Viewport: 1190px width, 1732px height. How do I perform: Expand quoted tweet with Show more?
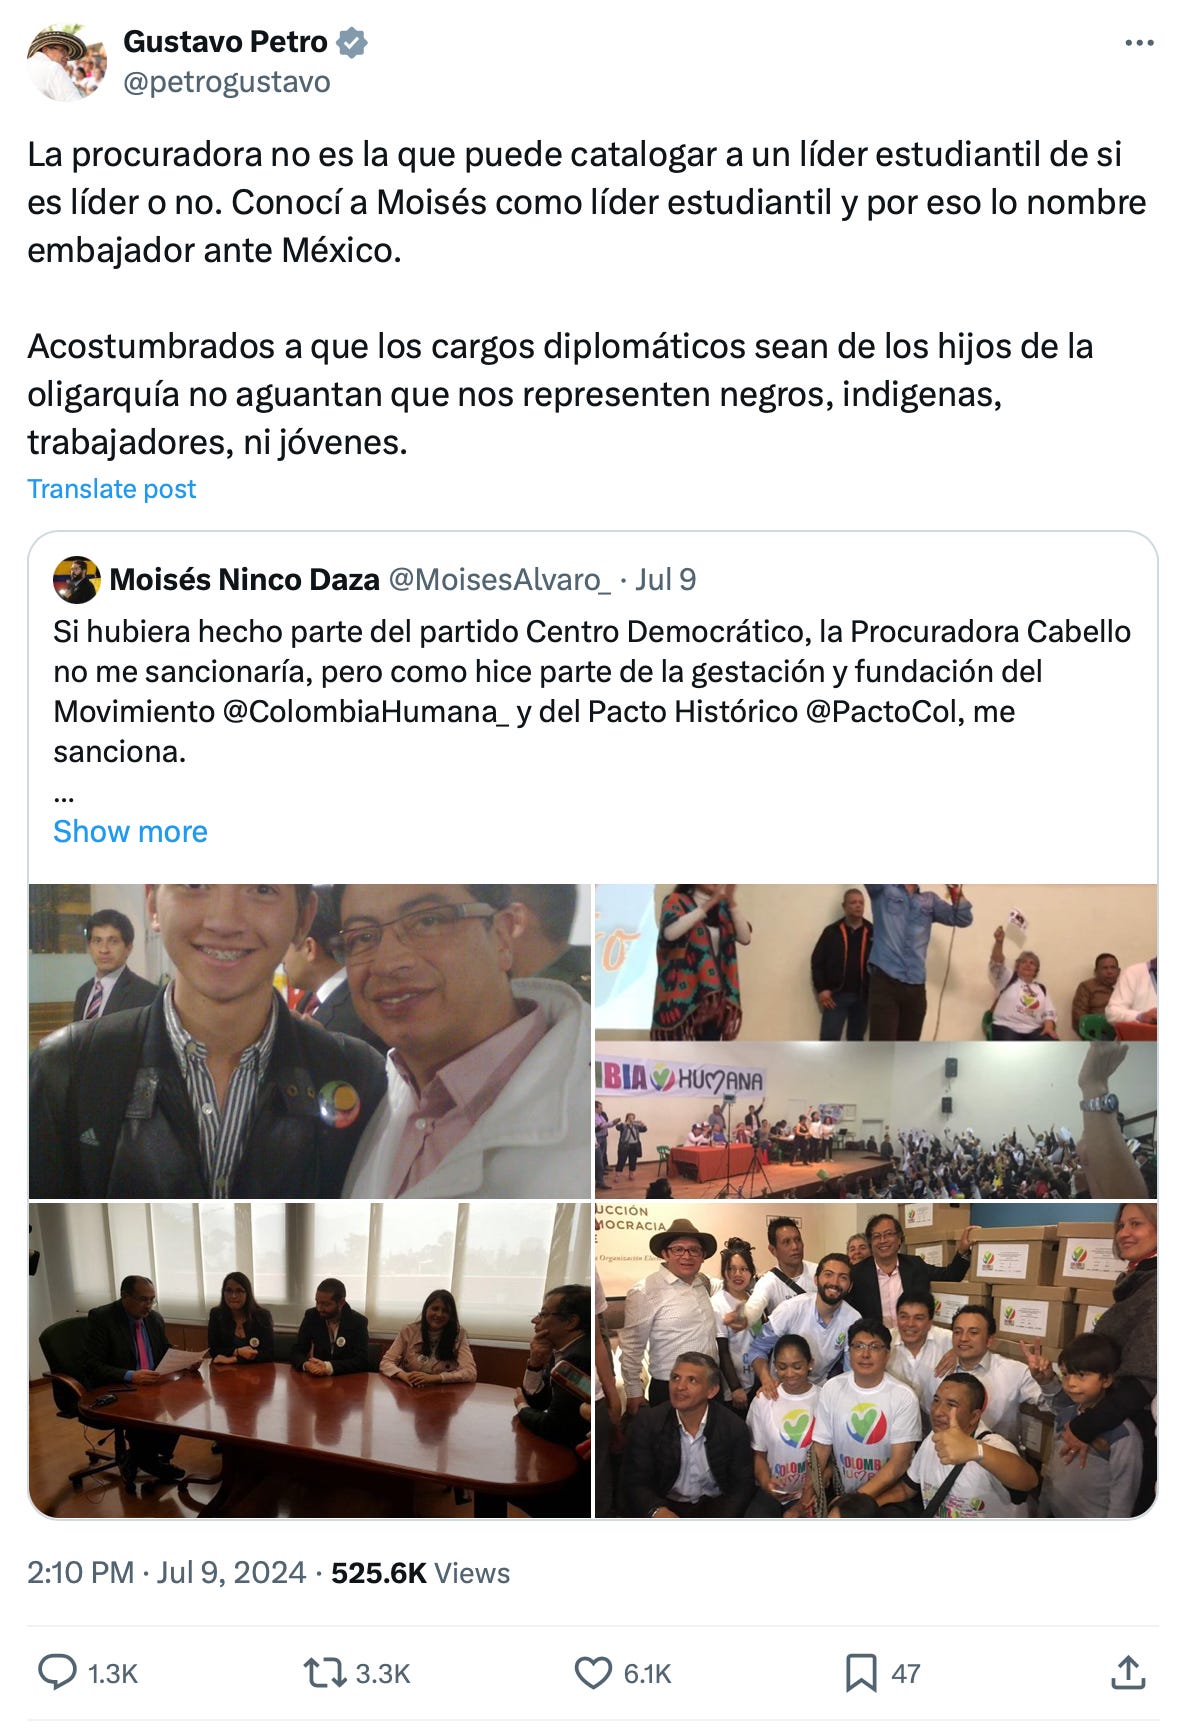[x=130, y=831]
